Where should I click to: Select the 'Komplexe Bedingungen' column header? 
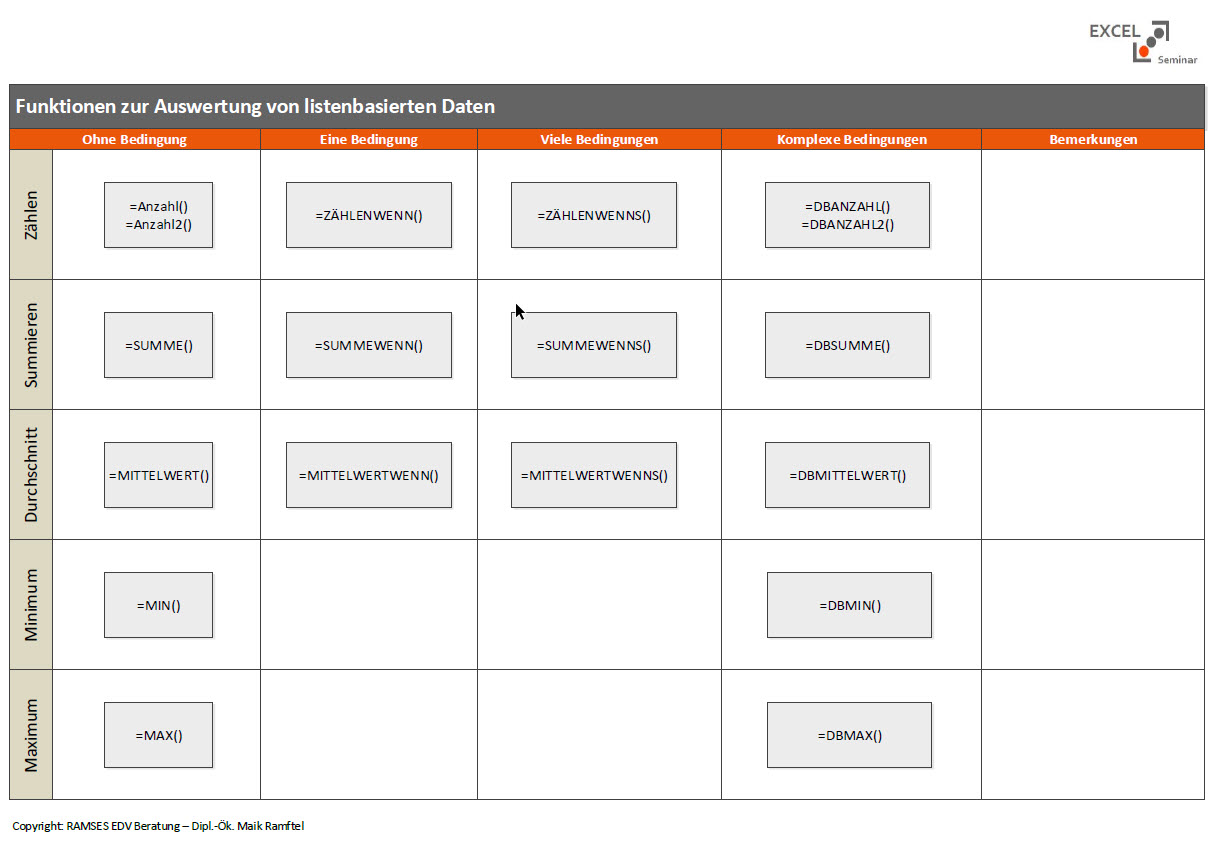click(851, 140)
